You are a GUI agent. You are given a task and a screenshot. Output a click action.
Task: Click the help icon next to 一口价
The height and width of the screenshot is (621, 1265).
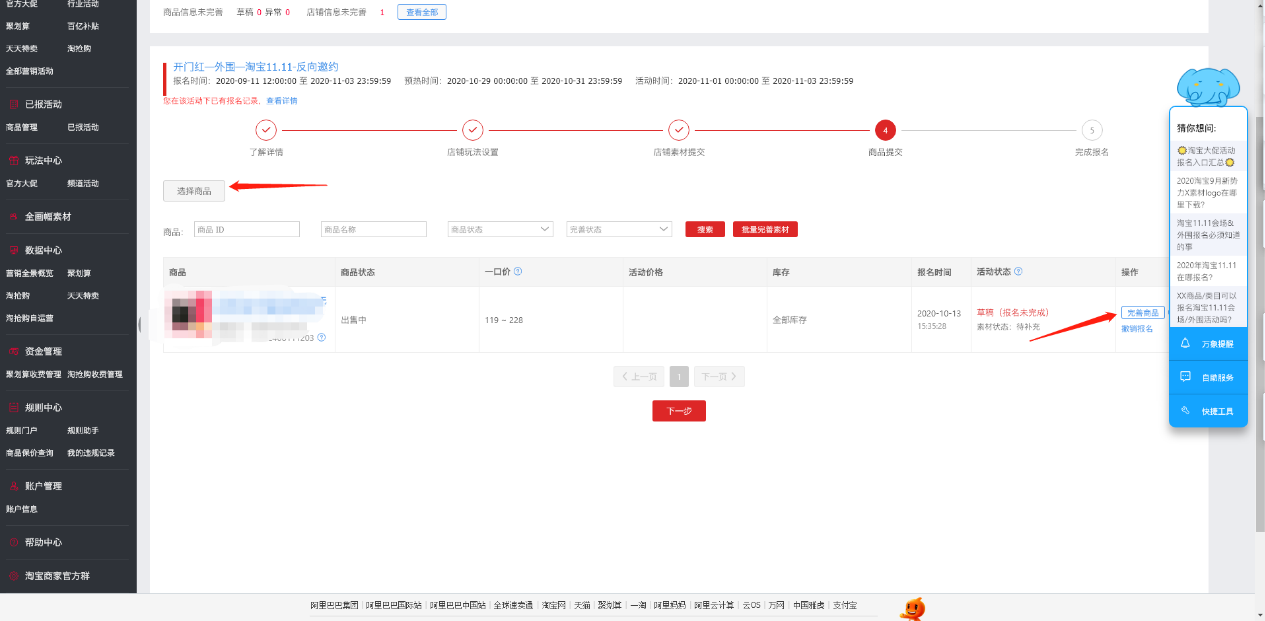coord(518,271)
